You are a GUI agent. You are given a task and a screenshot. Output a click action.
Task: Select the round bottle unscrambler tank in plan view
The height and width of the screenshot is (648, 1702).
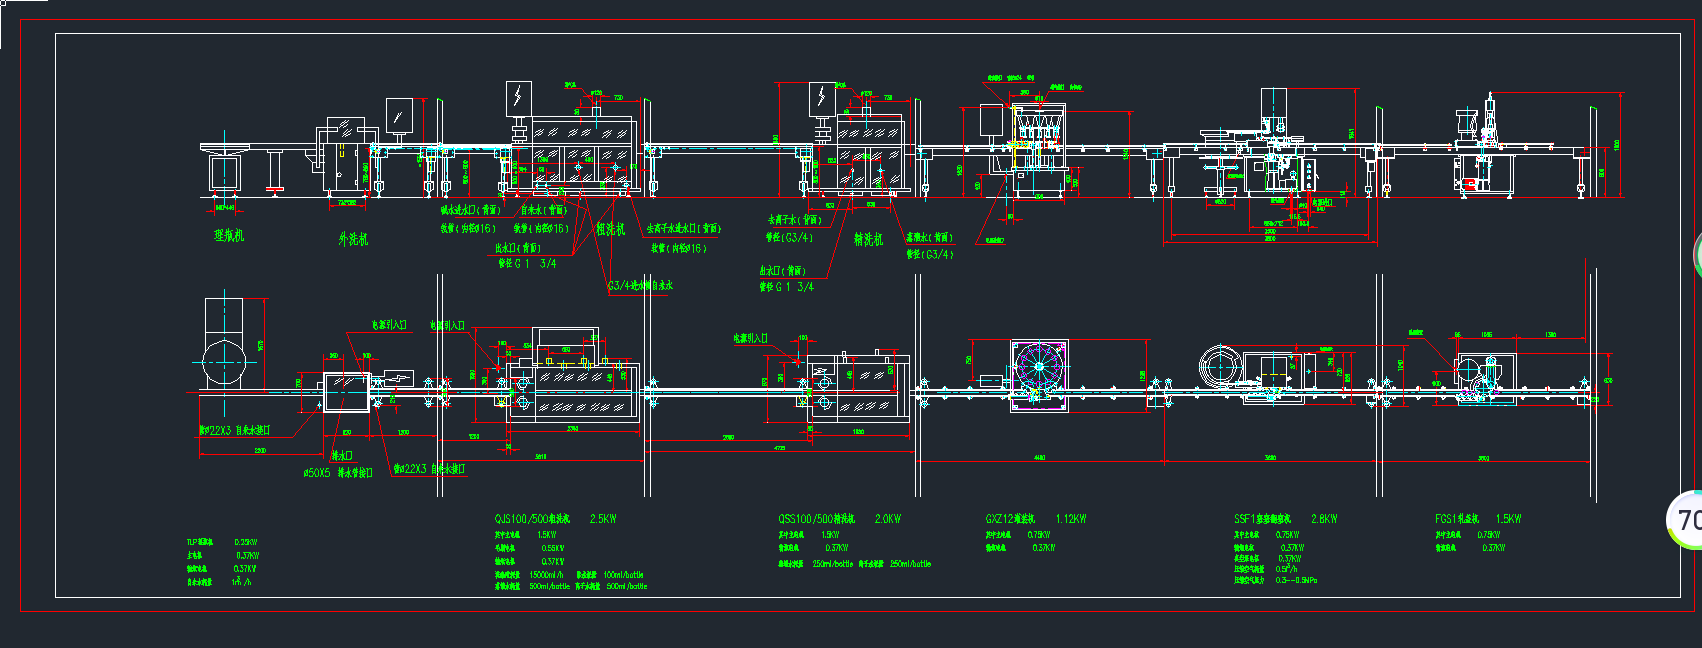click(x=224, y=362)
